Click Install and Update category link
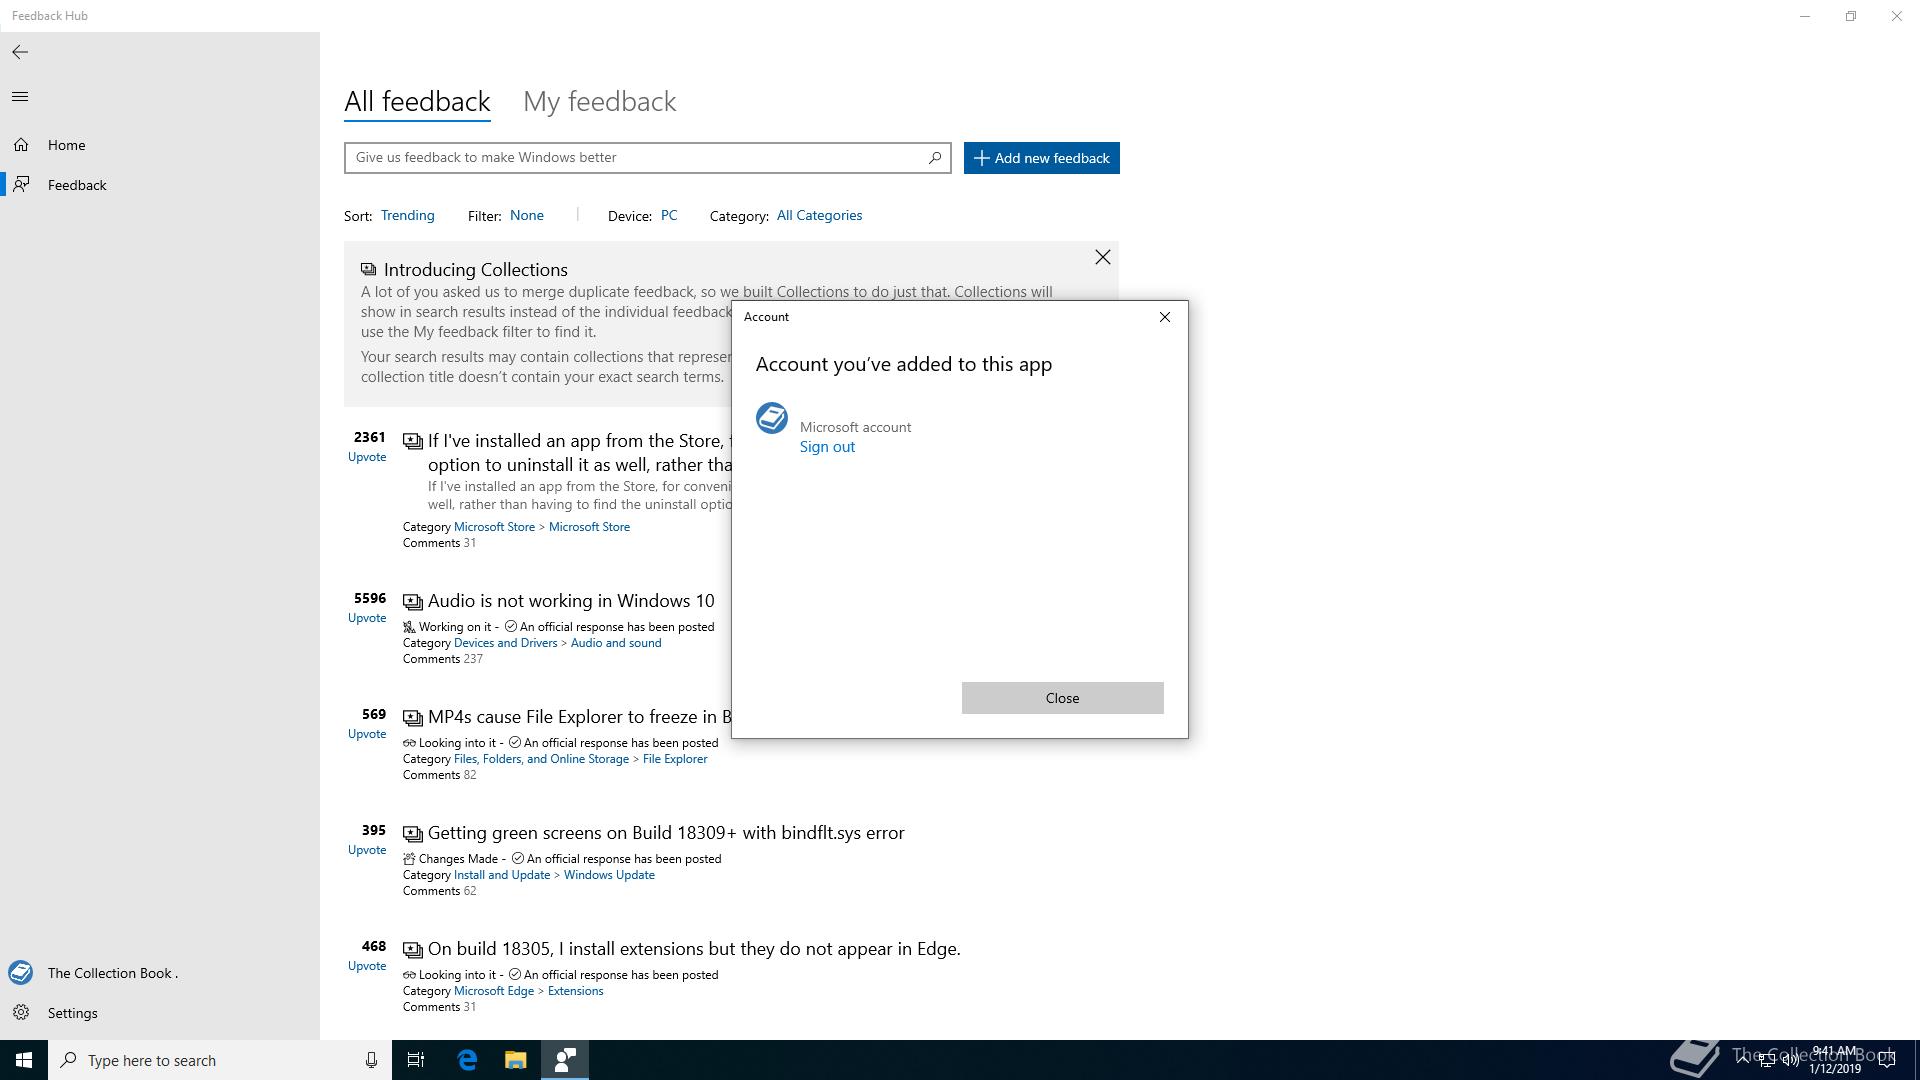 click(502, 875)
